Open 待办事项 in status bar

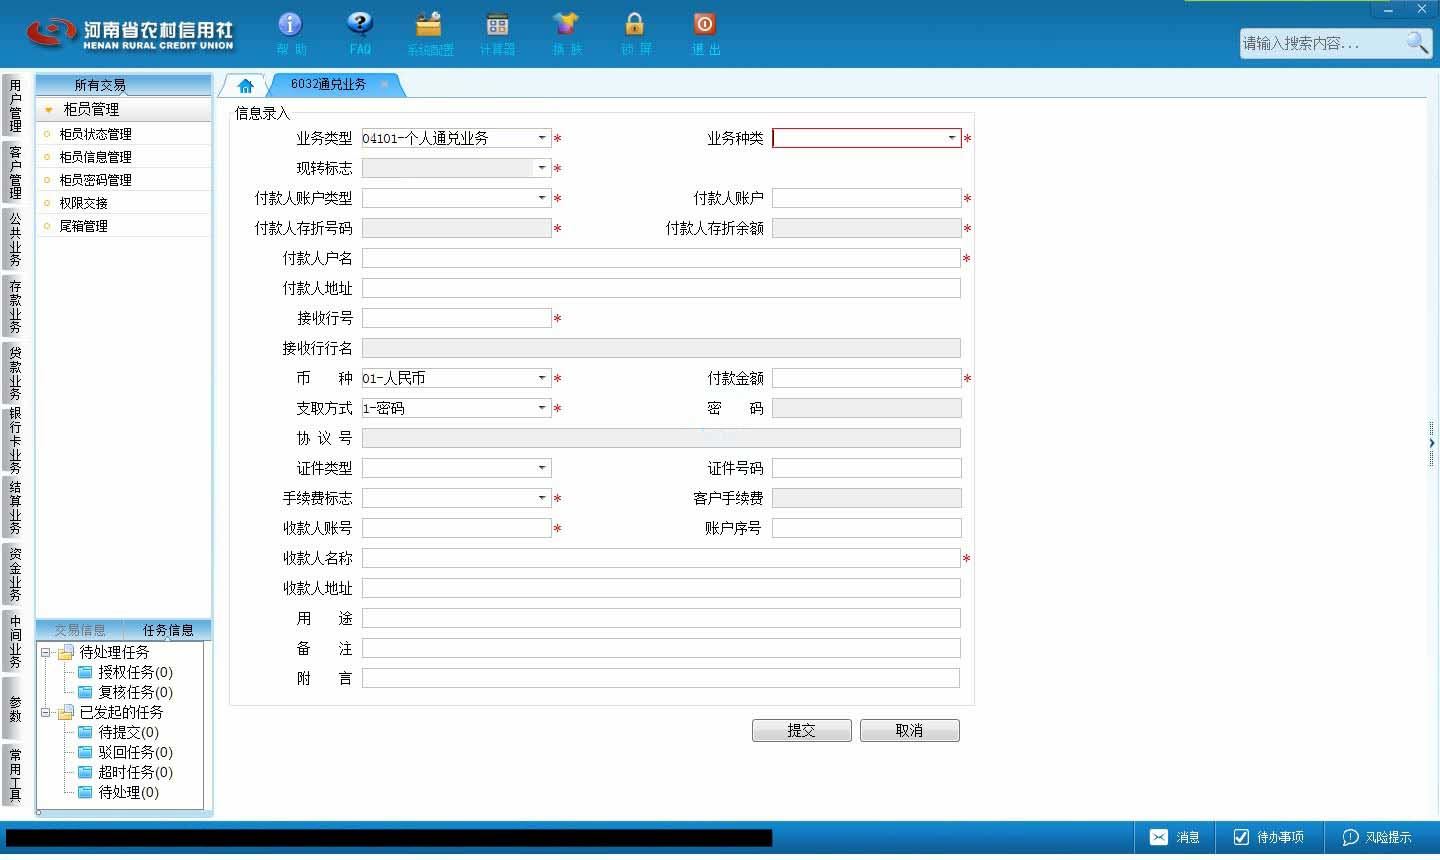tap(1268, 837)
